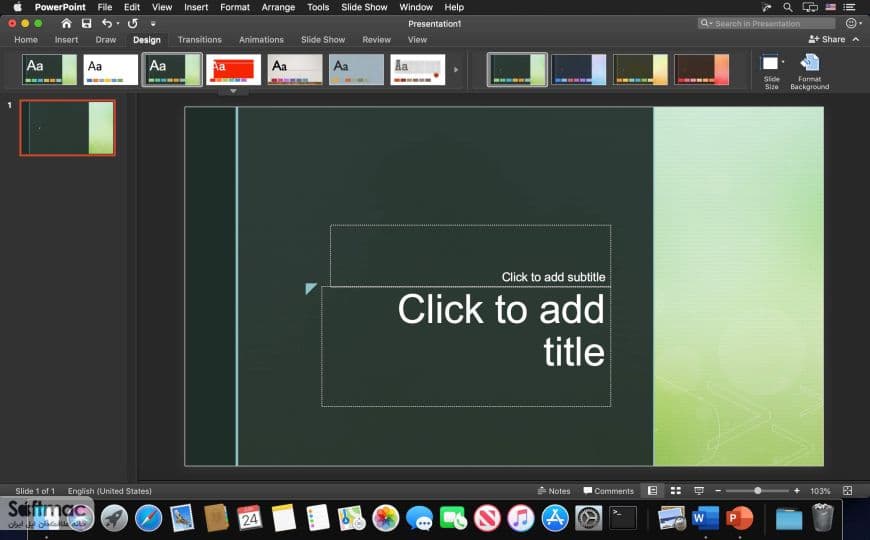This screenshot has width=870, height=540.
Task: Show more themes with gallery arrow
Action: coord(456,70)
